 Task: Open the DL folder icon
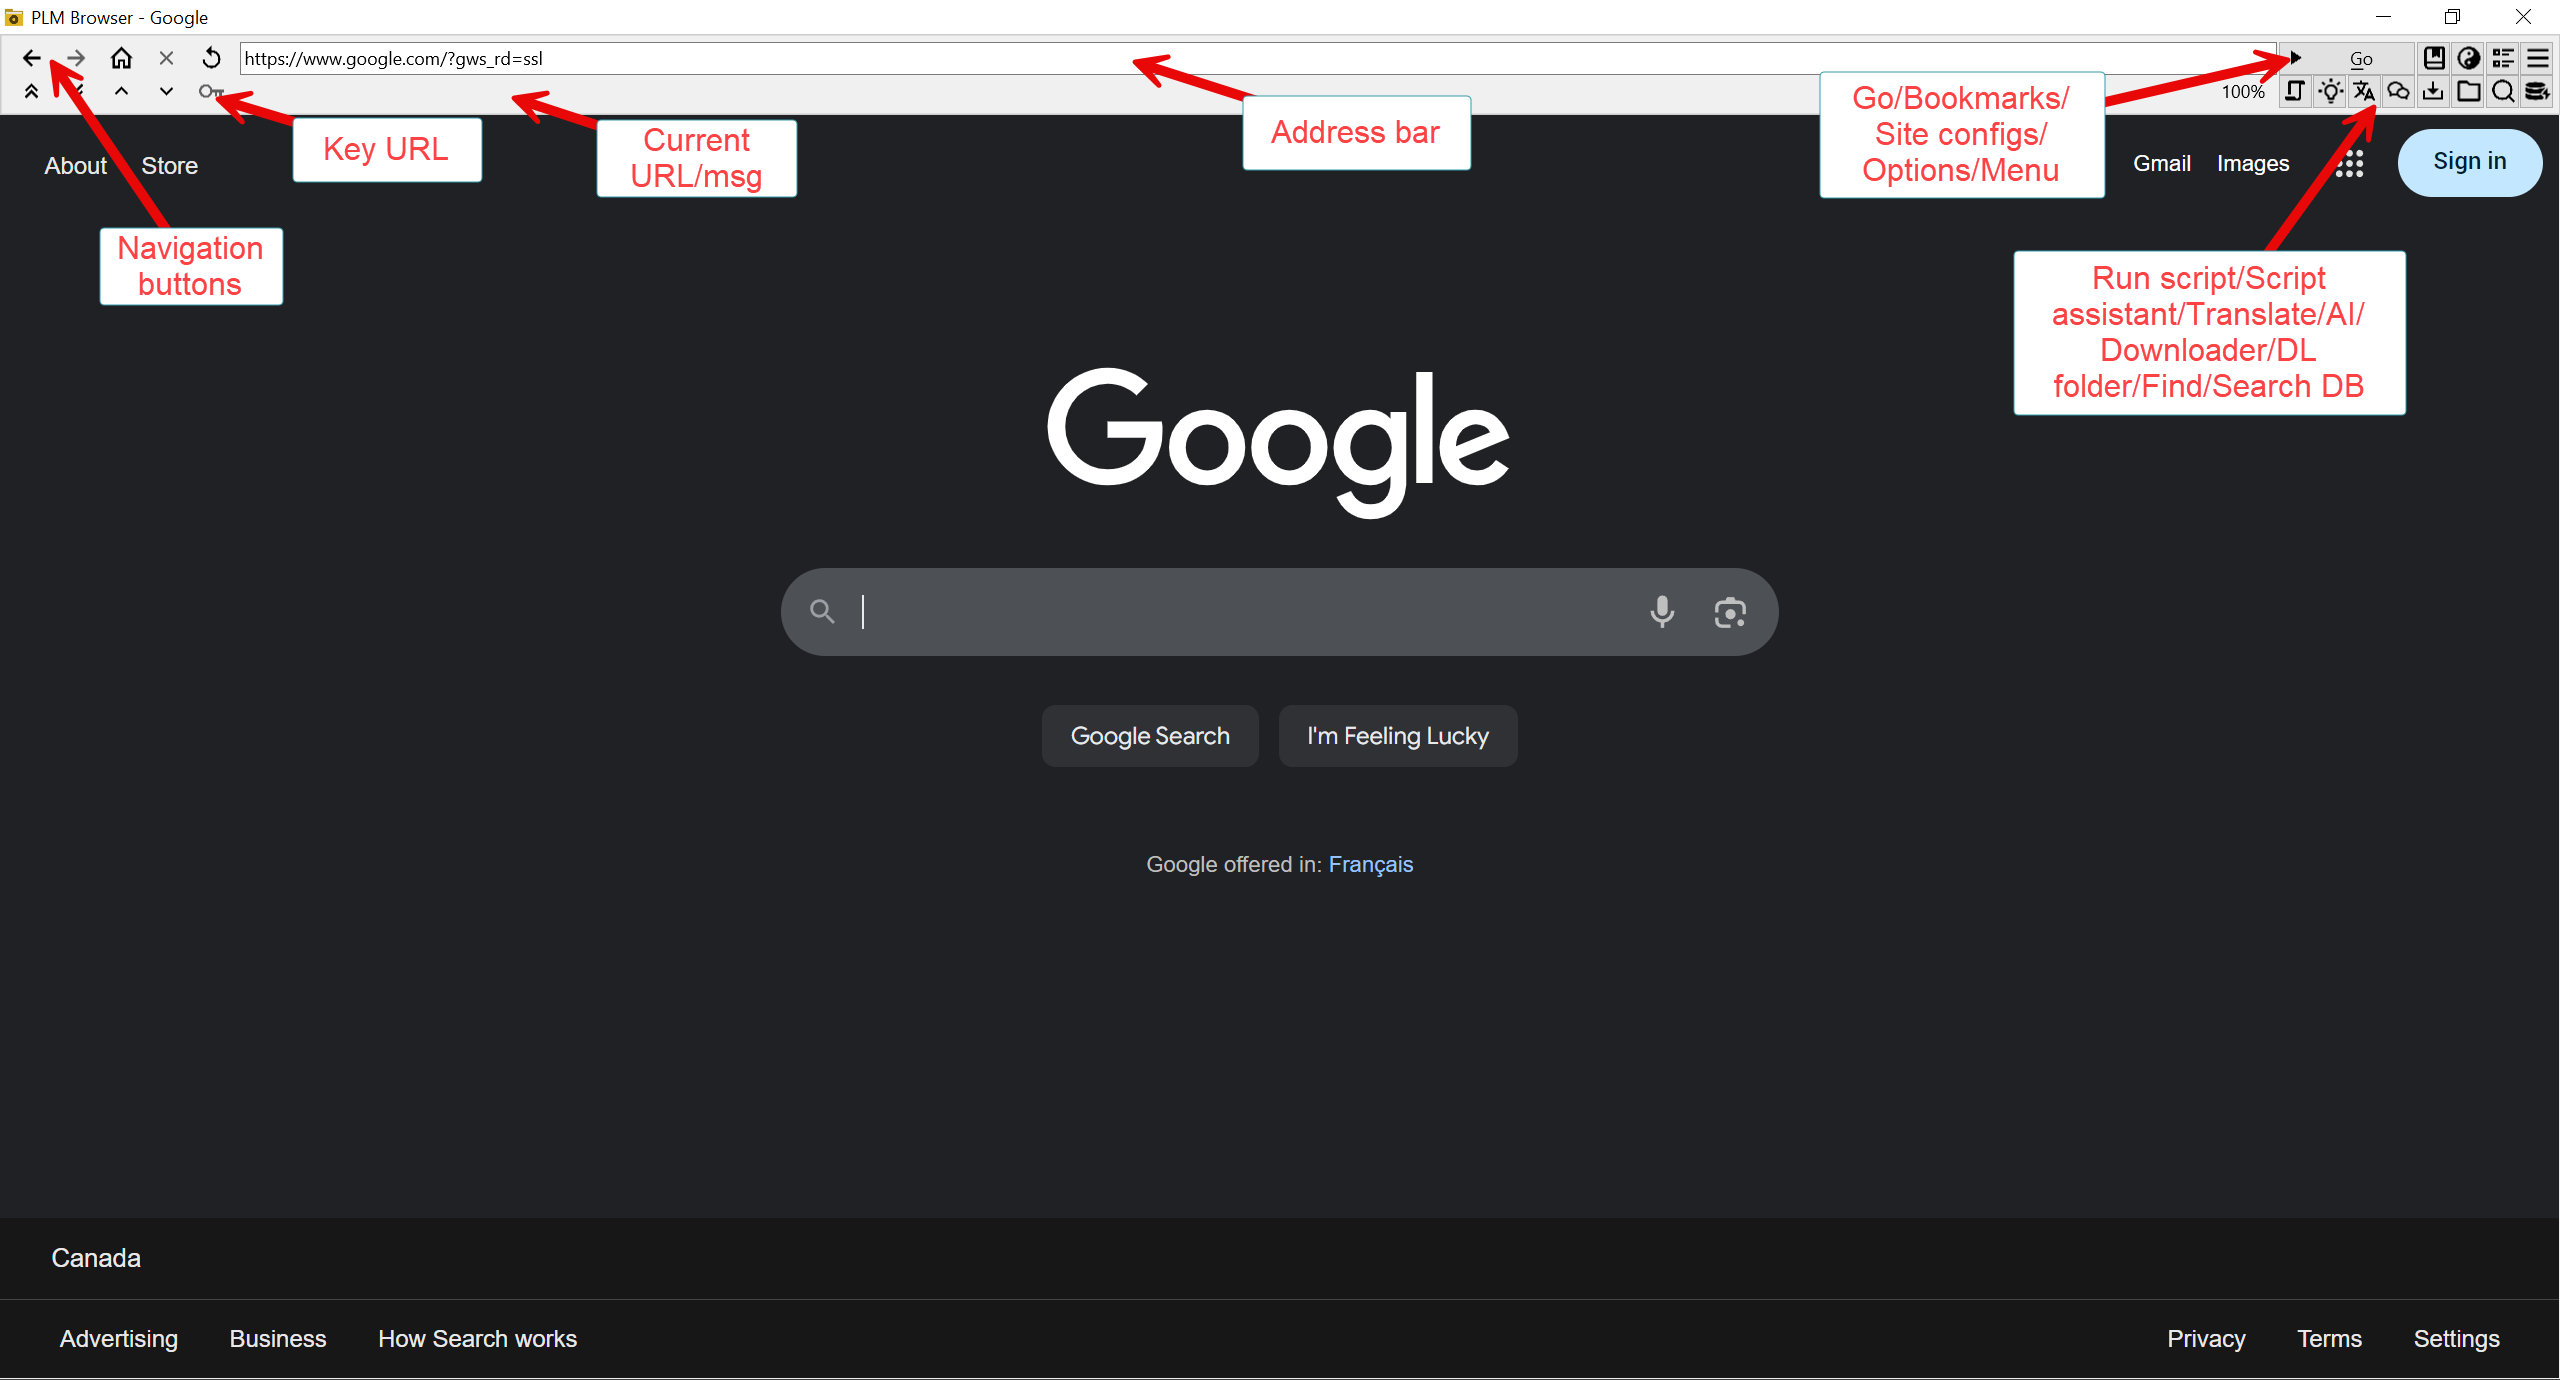click(x=2468, y=92)
